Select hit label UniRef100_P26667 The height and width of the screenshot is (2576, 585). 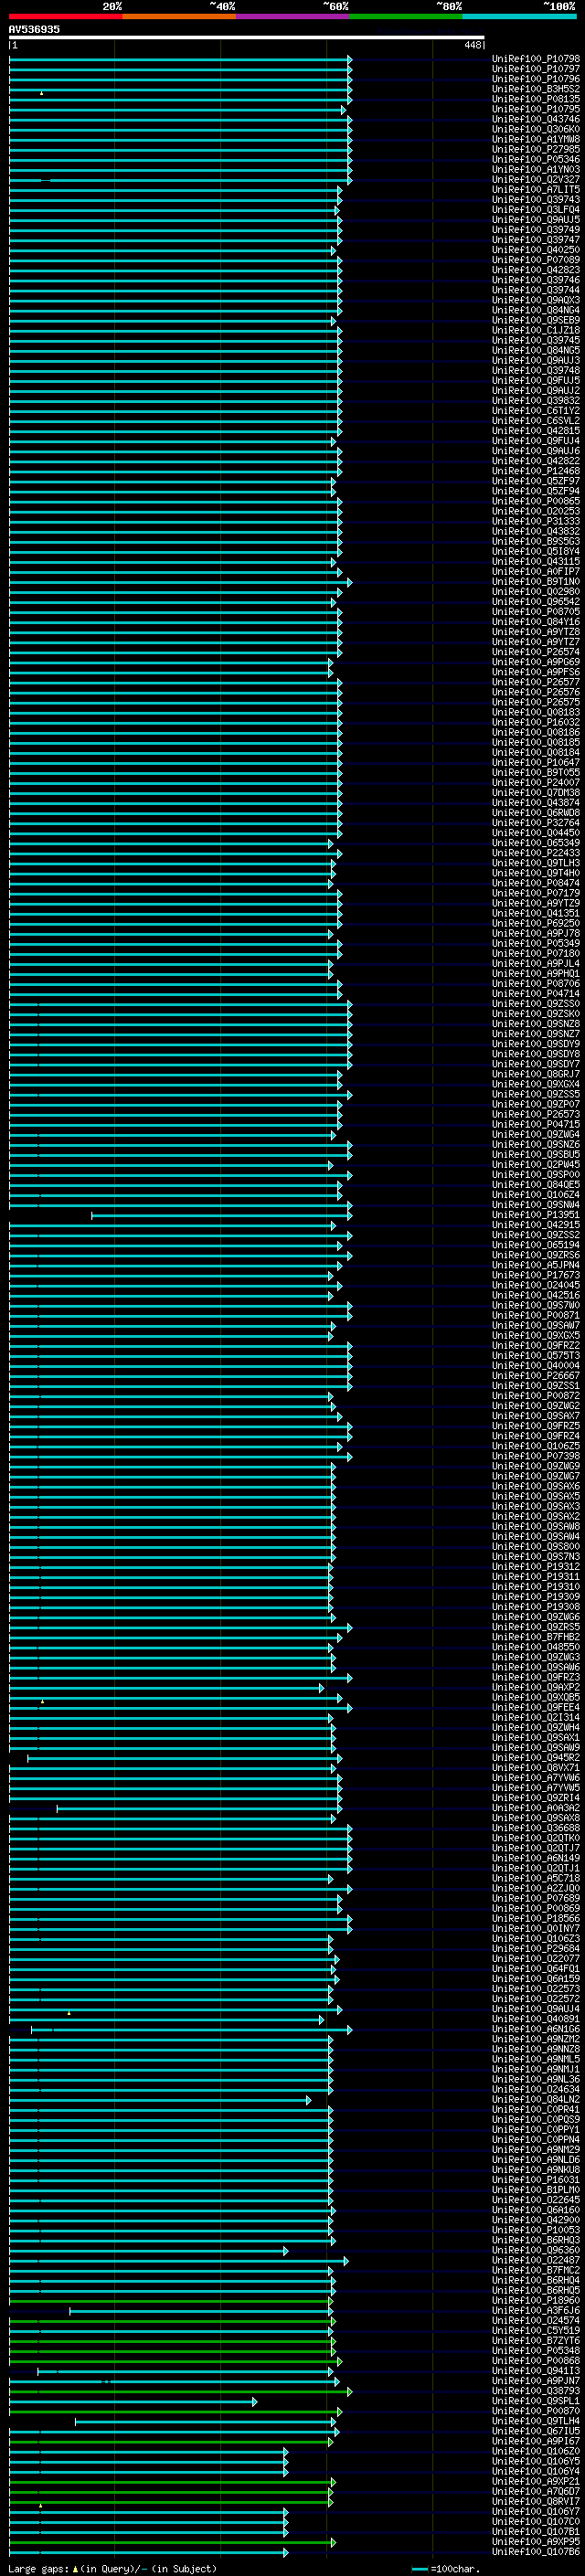pos(536,1376)
